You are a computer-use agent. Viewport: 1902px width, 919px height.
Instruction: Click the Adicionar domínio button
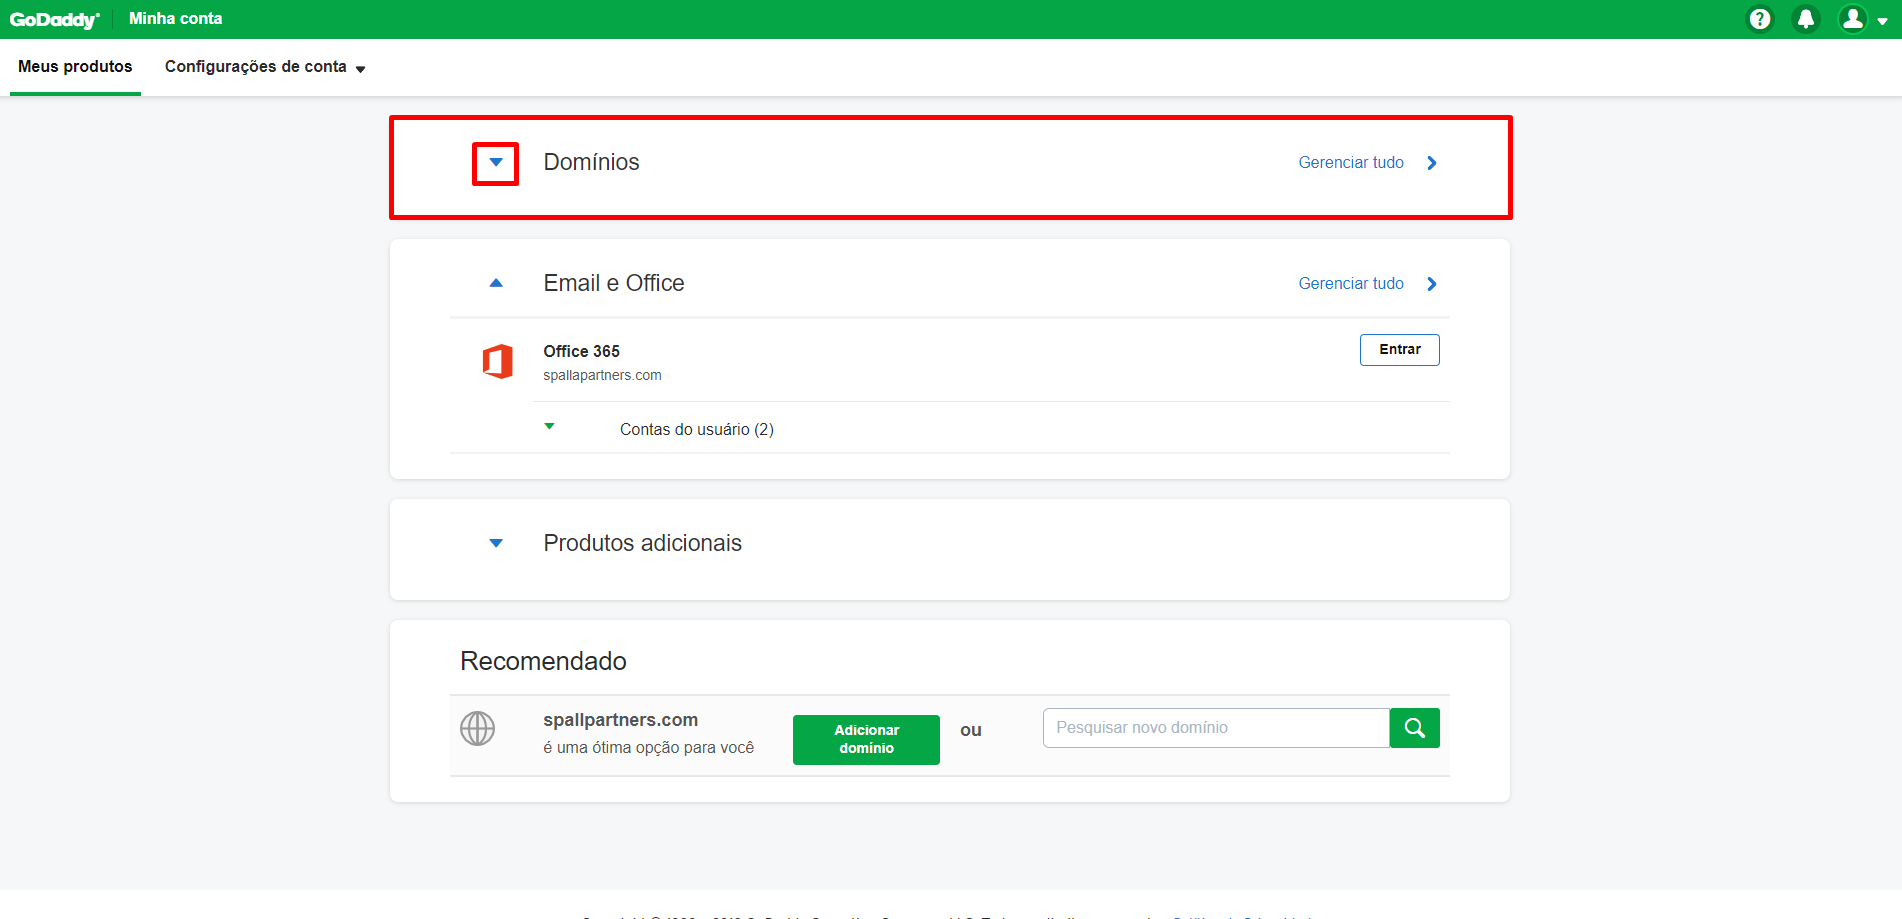[x=866, y=739]
